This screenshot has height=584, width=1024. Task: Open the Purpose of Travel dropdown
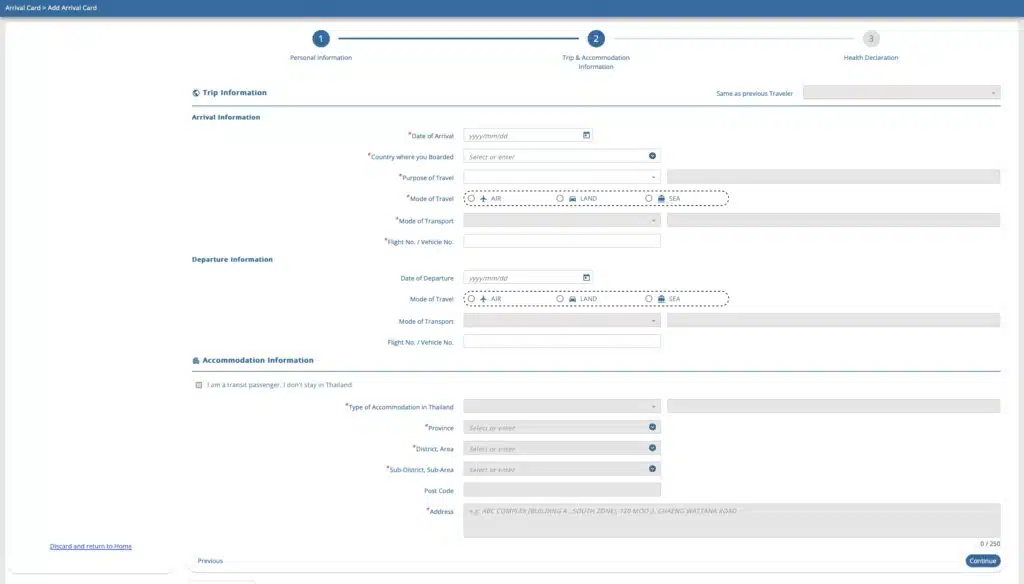pos(562,177)
